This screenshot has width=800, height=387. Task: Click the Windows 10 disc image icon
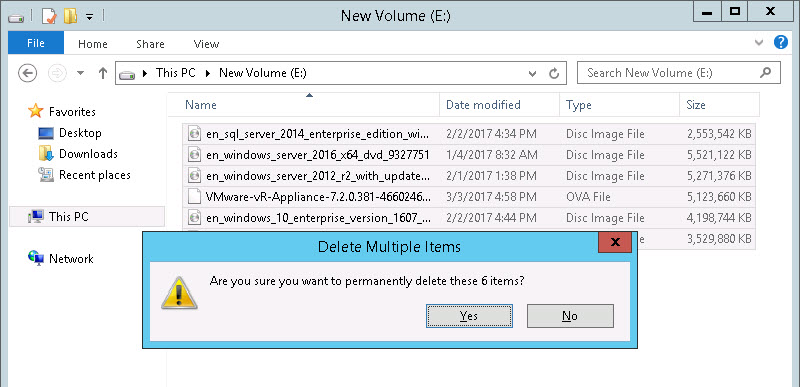(194, 218)
